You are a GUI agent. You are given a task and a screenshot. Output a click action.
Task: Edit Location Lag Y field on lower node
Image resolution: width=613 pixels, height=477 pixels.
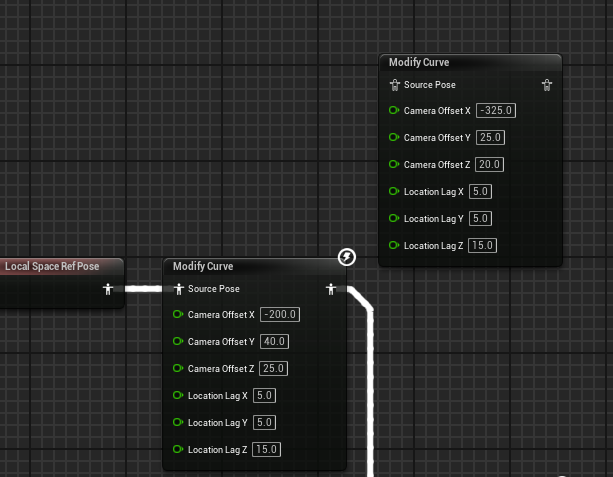coord(265,422)
